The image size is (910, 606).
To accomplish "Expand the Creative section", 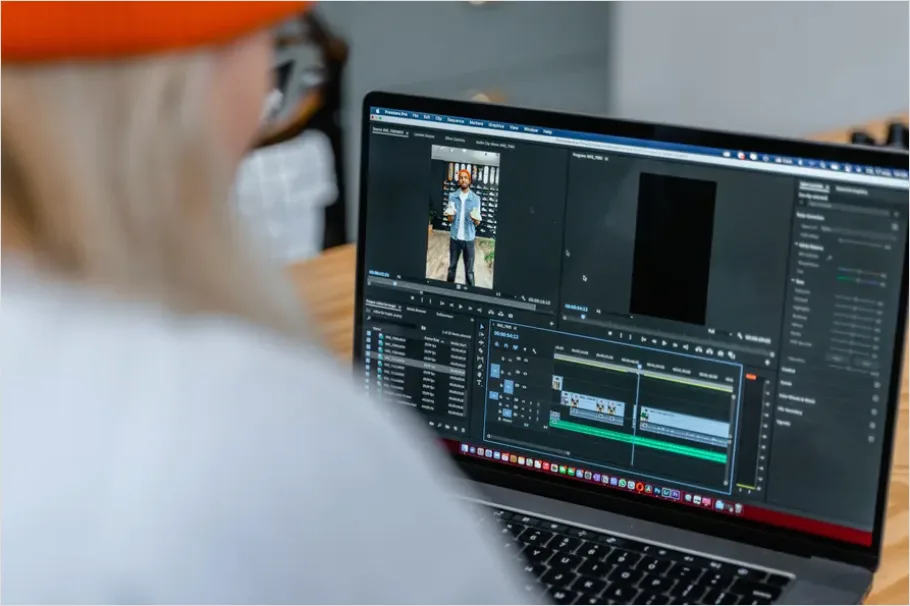I will (788, 370).
